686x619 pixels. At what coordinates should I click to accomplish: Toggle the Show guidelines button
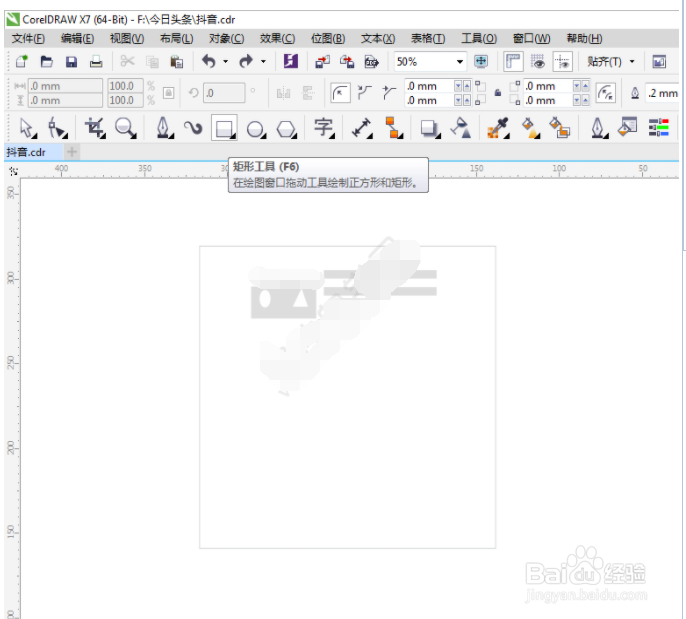(x=563, y=61)
